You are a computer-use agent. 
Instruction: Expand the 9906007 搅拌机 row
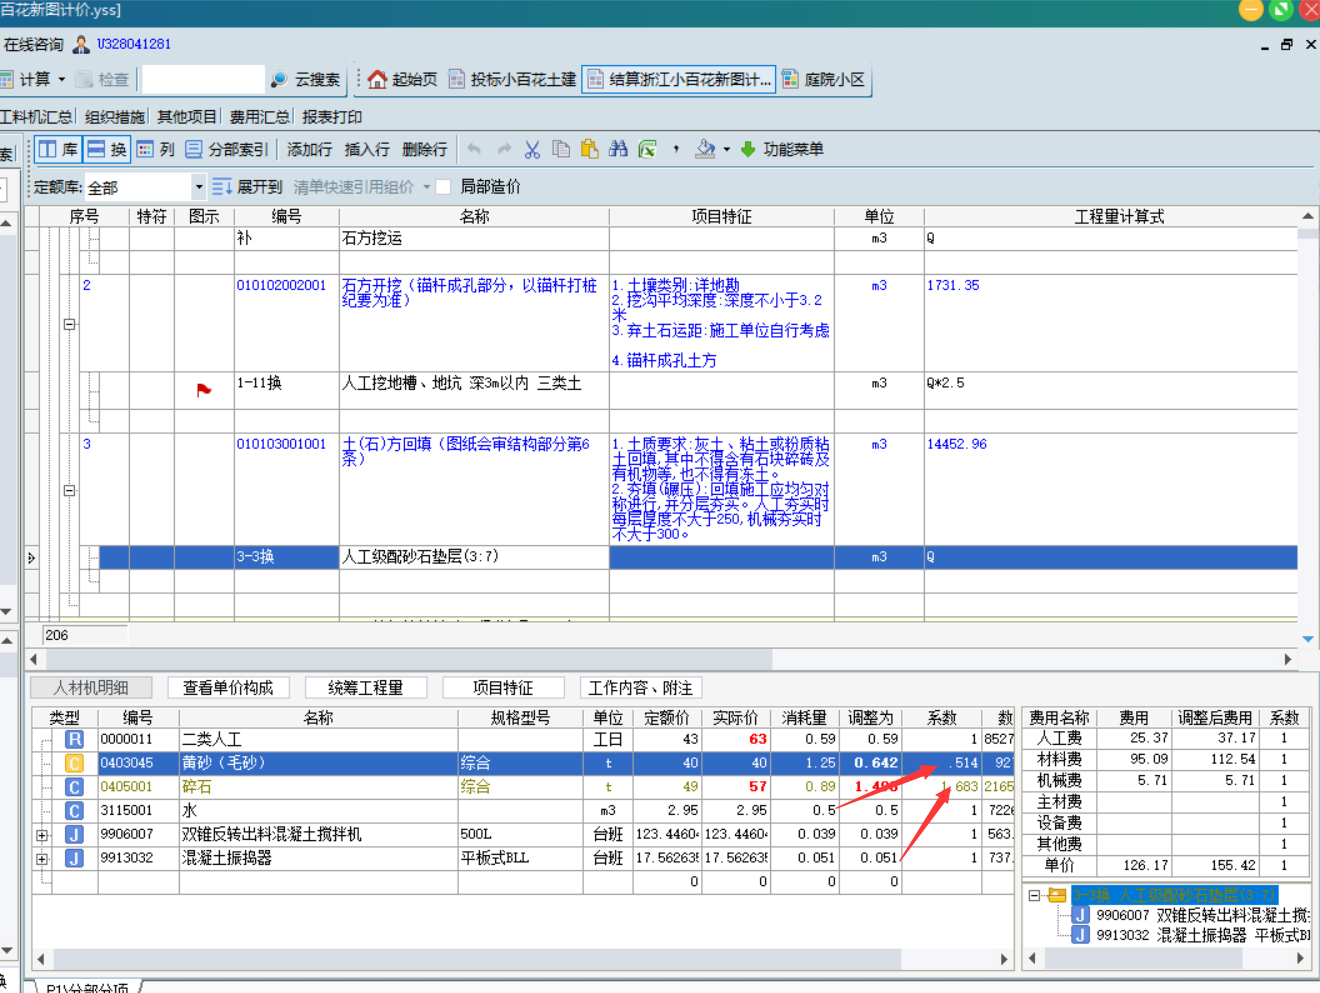coord(42,835)
